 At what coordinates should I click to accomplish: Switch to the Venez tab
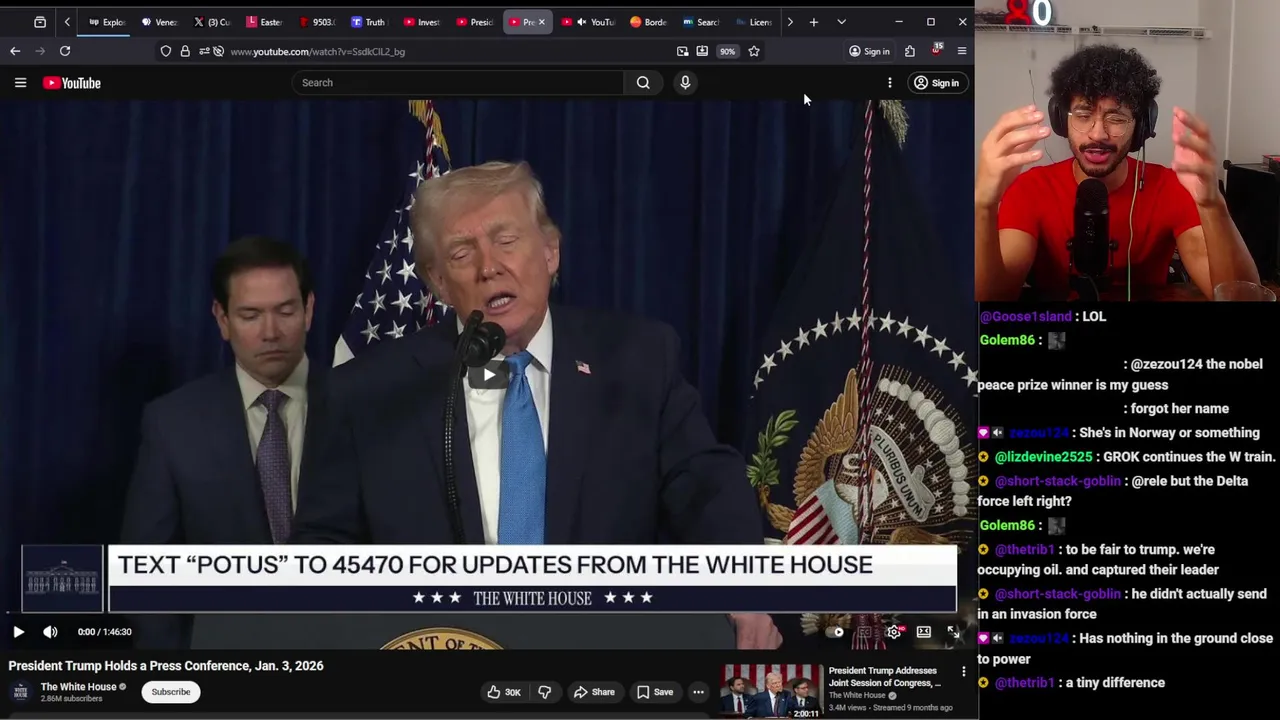[x=159, y=22]
